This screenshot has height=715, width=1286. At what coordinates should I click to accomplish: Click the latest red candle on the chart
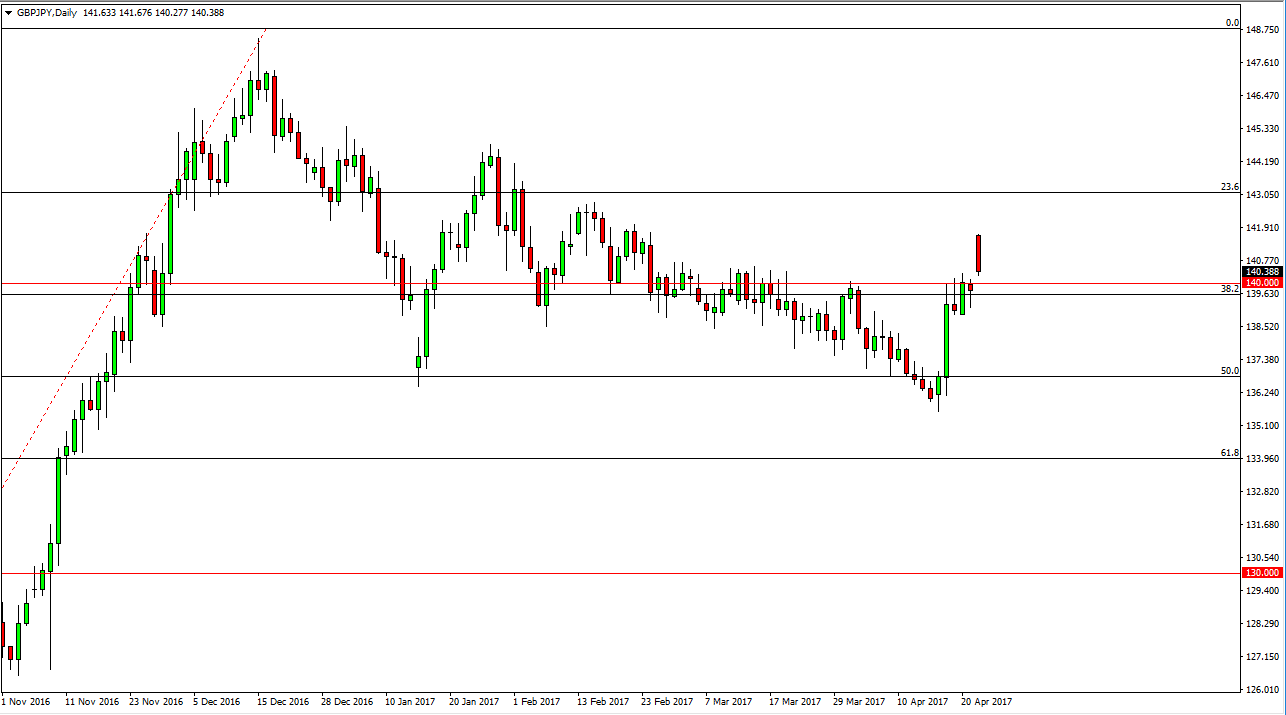tap(979, 253)
